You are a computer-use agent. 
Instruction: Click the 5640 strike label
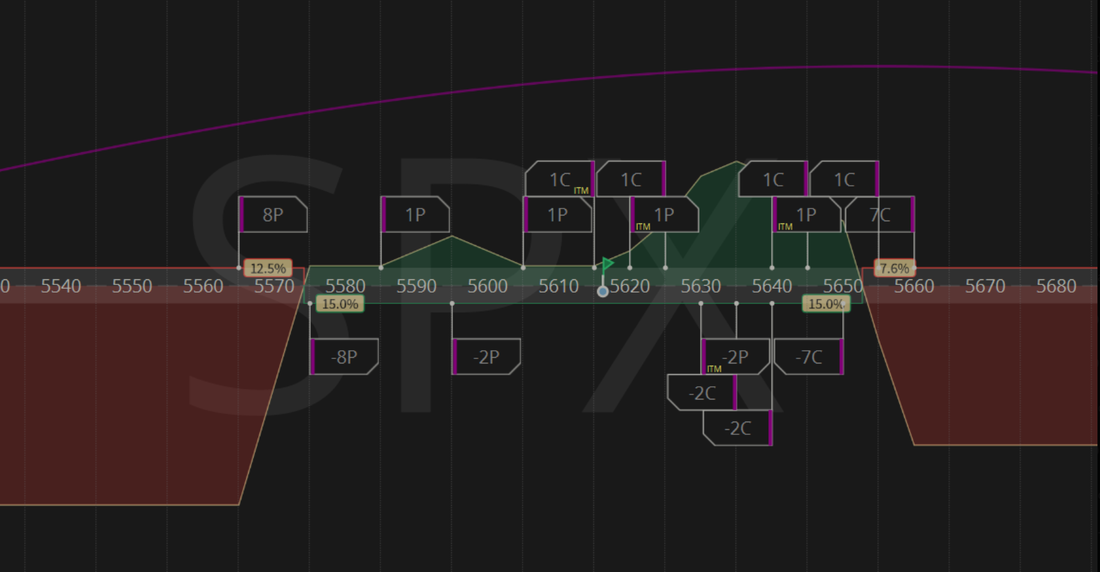(x=772, y=286)
